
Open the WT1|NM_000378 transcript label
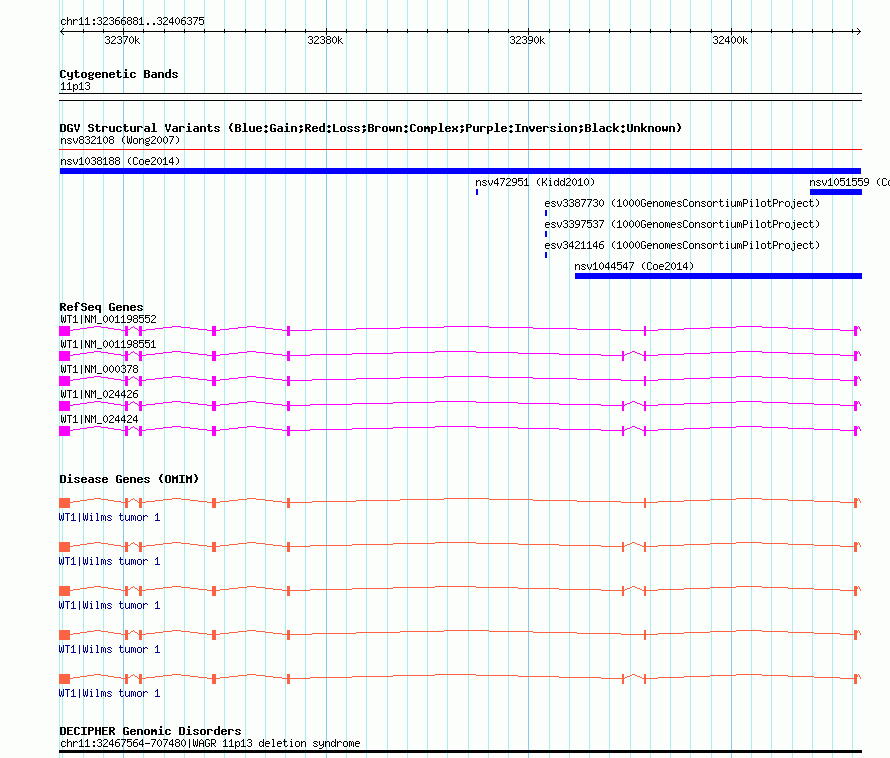(99, 370)
